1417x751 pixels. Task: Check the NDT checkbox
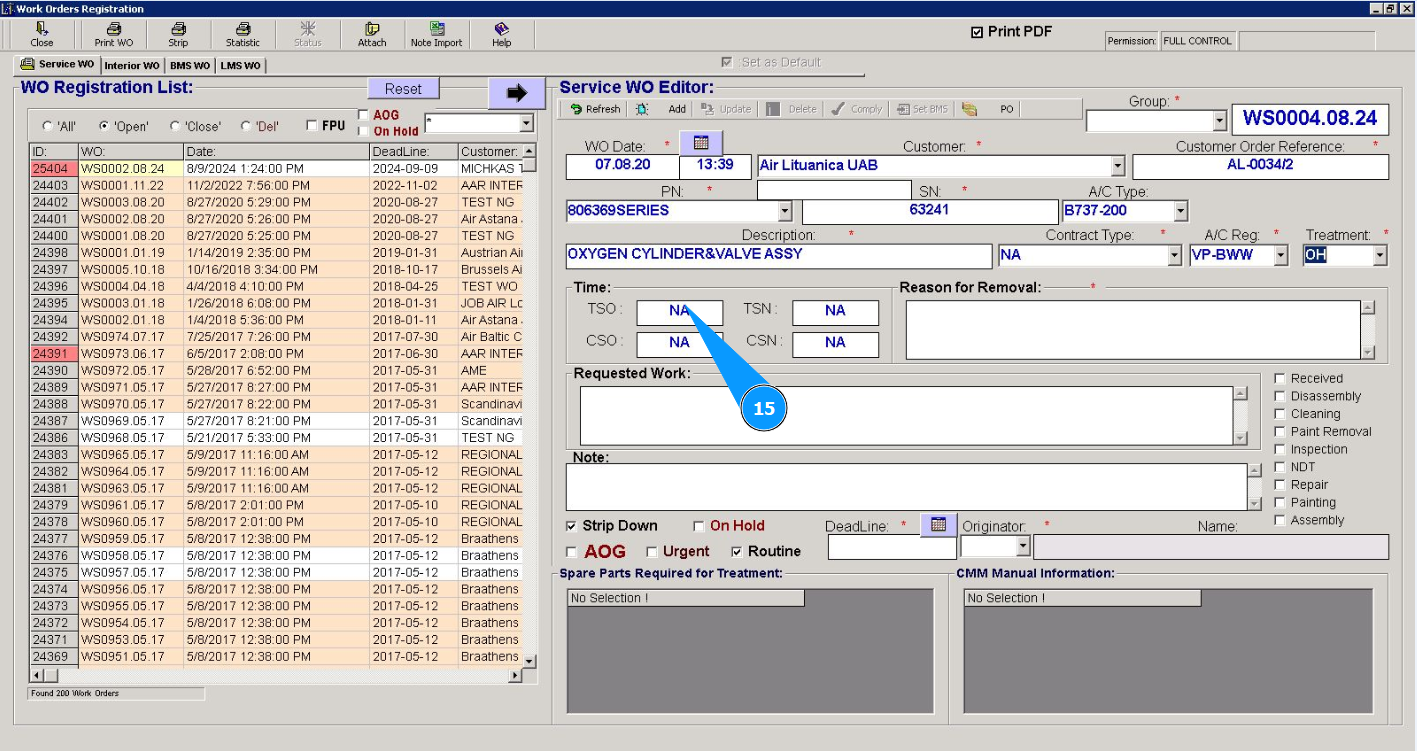(x=1280, y=467)
